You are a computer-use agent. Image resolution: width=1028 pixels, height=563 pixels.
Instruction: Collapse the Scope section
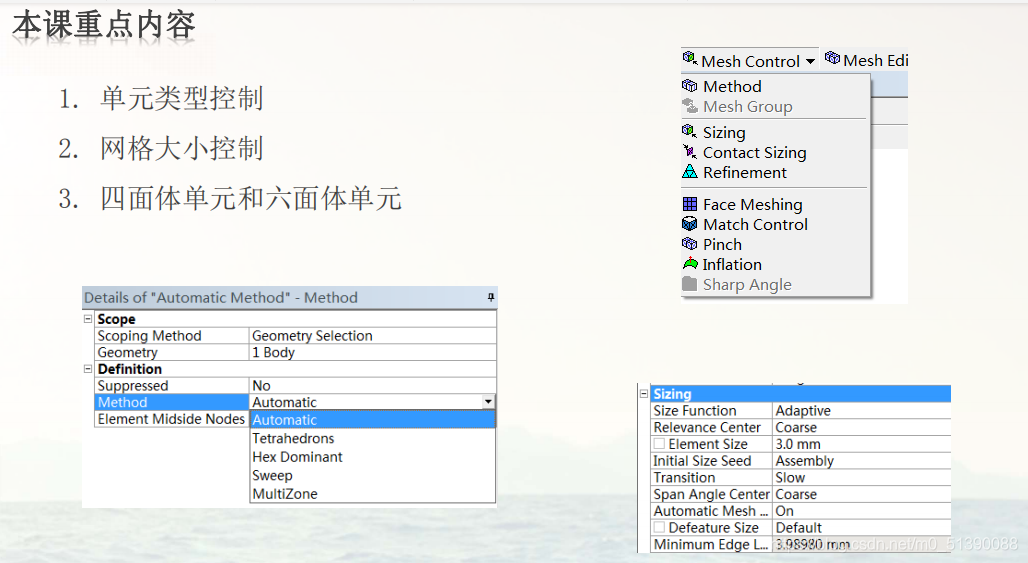88,319
